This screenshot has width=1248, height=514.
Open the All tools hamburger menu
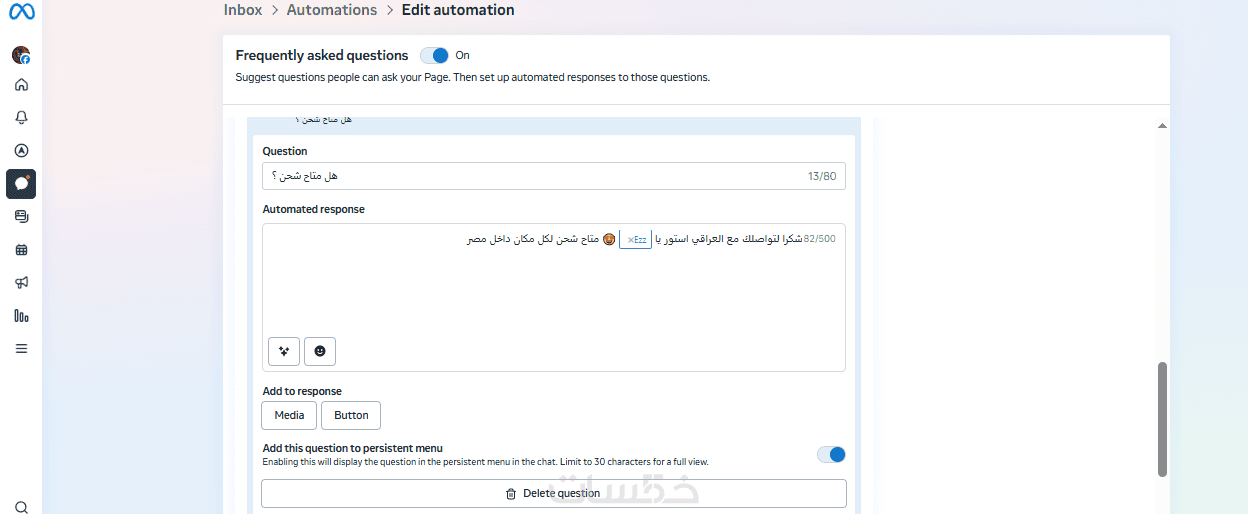pos(21,349)
